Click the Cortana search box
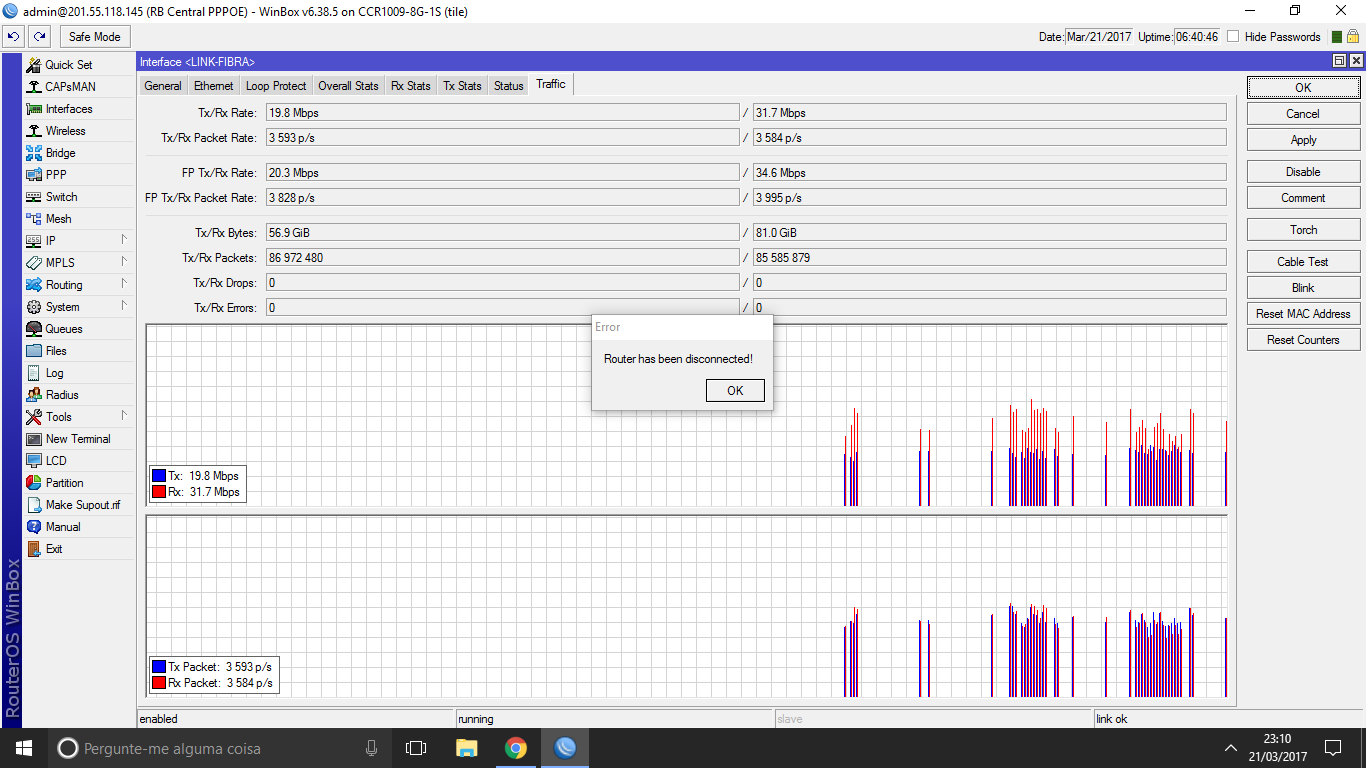 coord(220,748)
